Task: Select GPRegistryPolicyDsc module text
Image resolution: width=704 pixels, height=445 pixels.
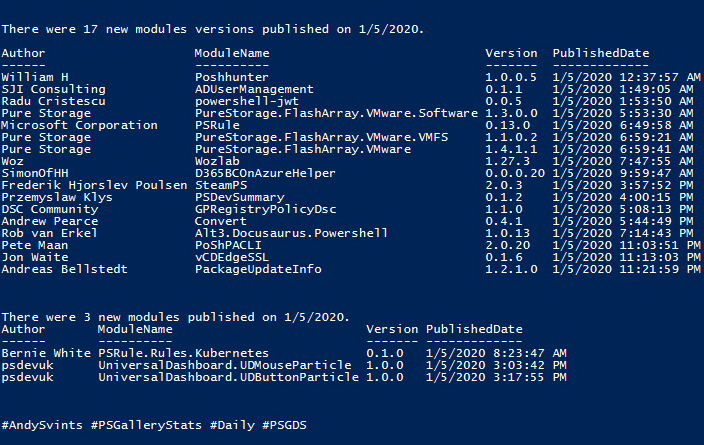Action: (x=265, y=209)
